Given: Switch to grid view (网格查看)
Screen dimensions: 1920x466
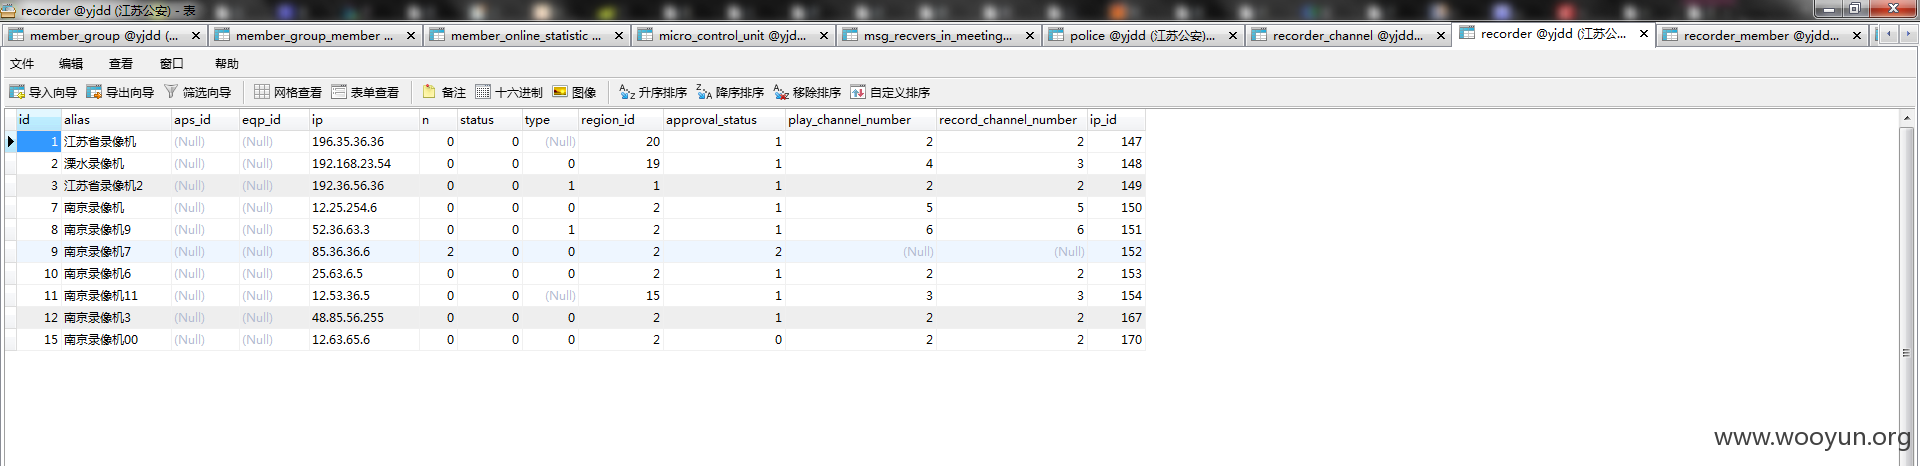Looking at the screenshot, I should (x=288, y=92).
